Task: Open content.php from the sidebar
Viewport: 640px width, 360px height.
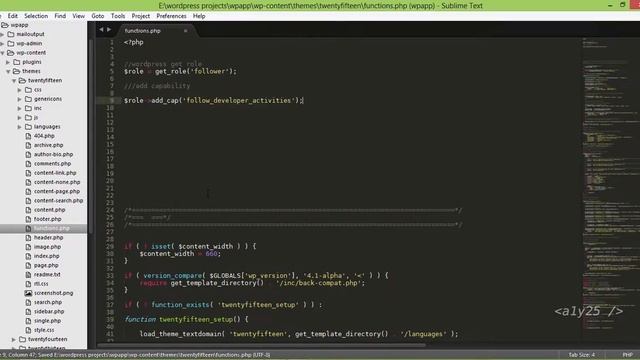Action: point(49,210)
